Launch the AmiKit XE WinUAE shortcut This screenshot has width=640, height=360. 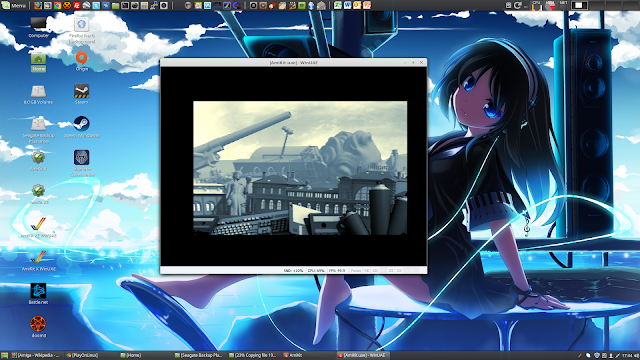click(x=38, y=227)
